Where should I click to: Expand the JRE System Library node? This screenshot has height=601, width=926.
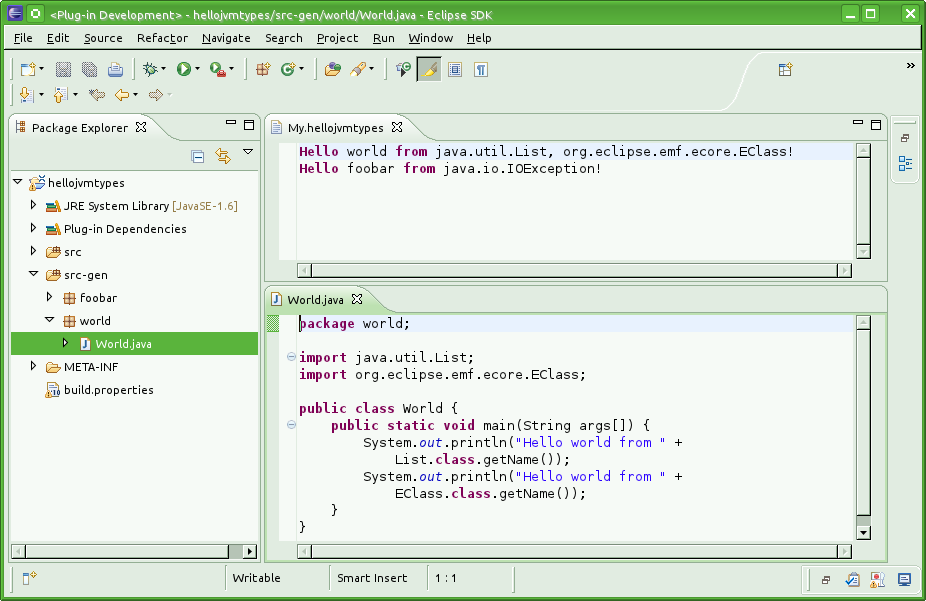33,205
